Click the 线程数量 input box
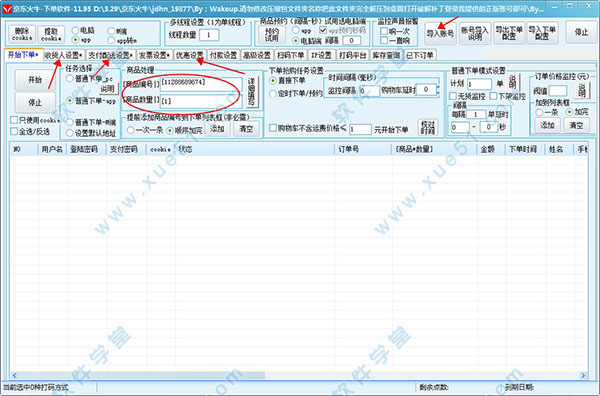 (x=209, y=35)
